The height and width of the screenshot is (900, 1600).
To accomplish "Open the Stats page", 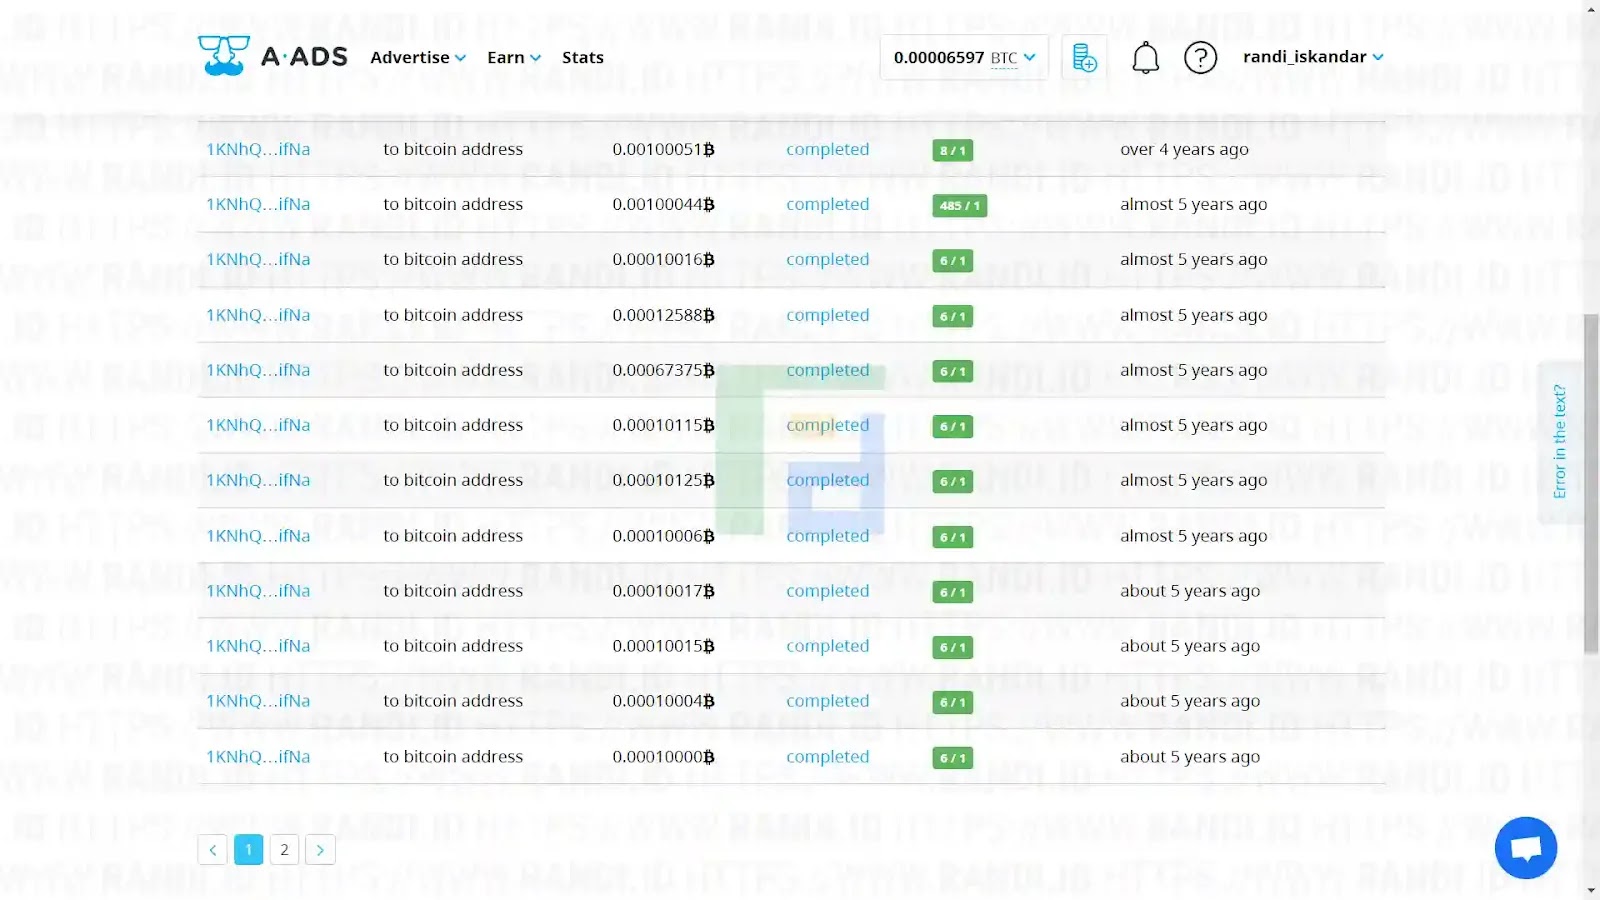I will tap(583, 58).
